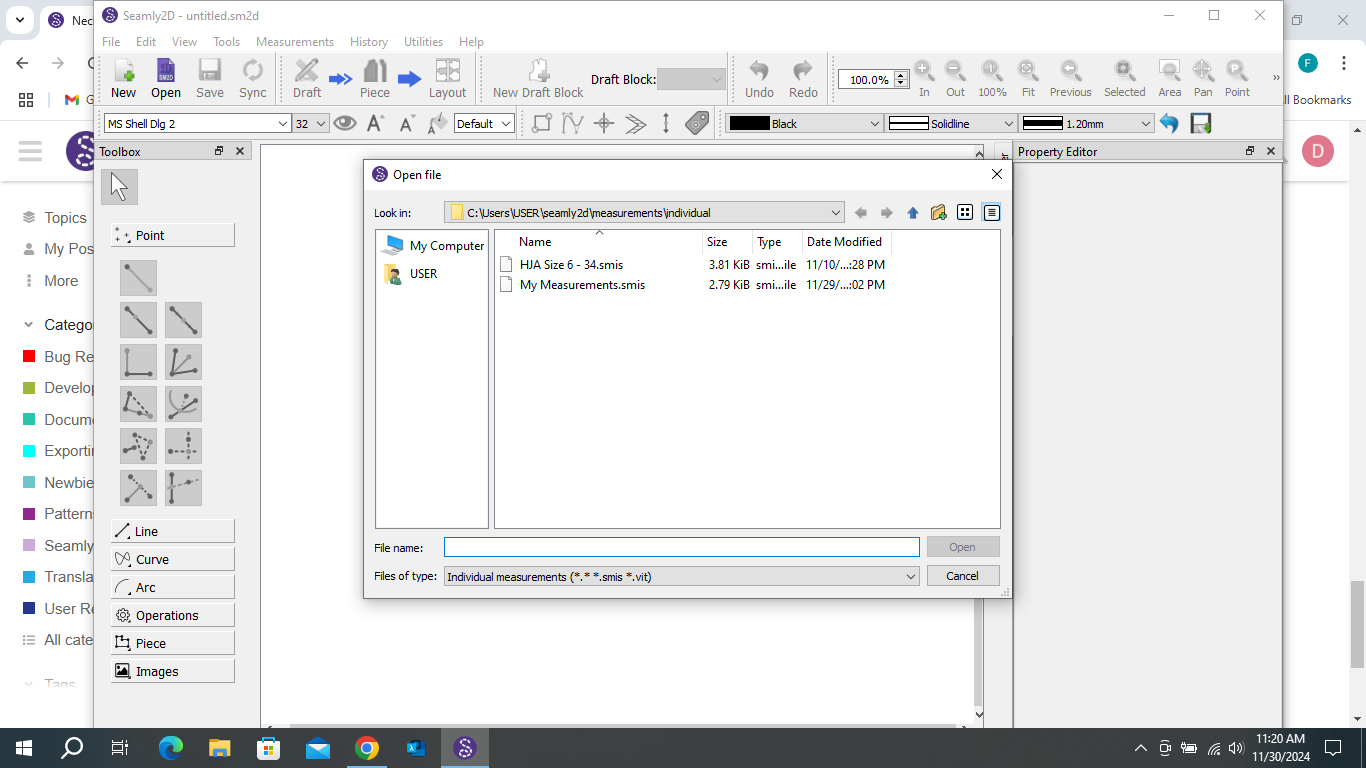1366x768 pixels.
Task: Open the Utilities menu
Action: pos(423,42)
